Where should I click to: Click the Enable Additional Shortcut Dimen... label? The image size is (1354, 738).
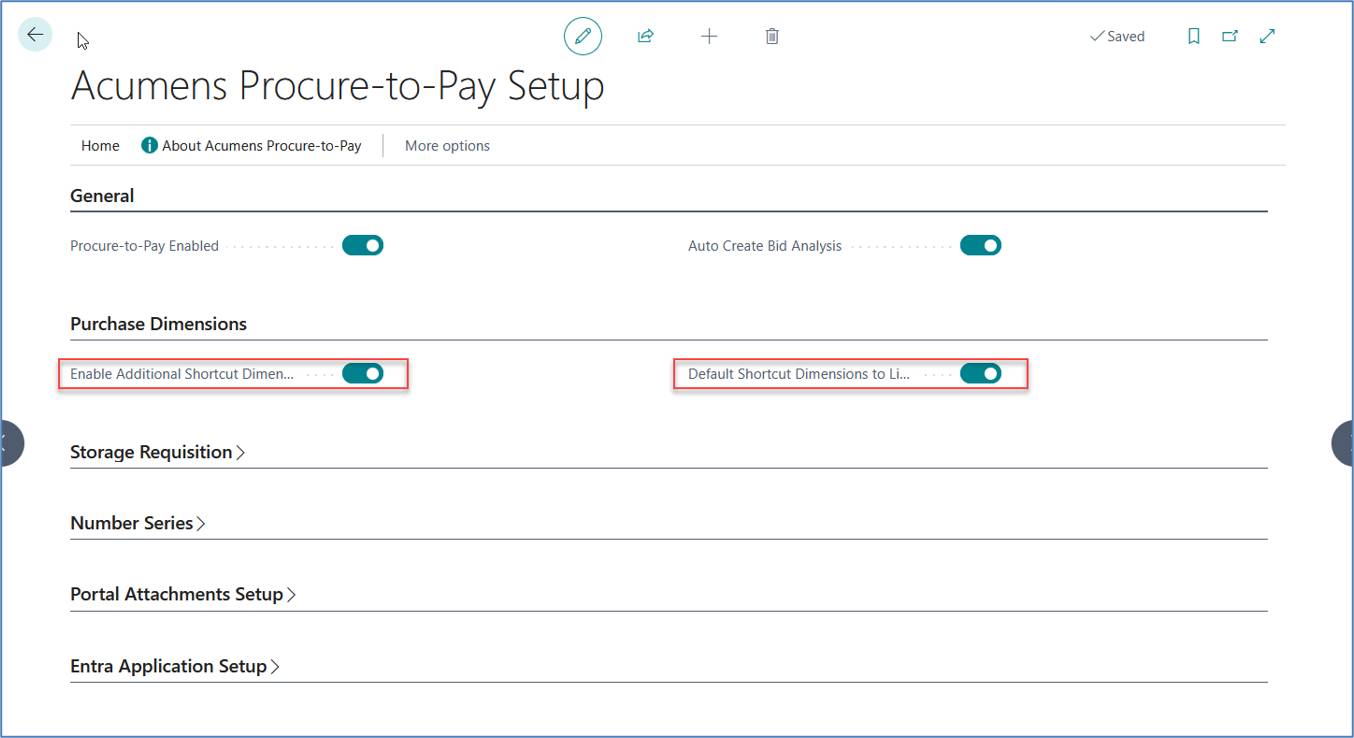182,373
